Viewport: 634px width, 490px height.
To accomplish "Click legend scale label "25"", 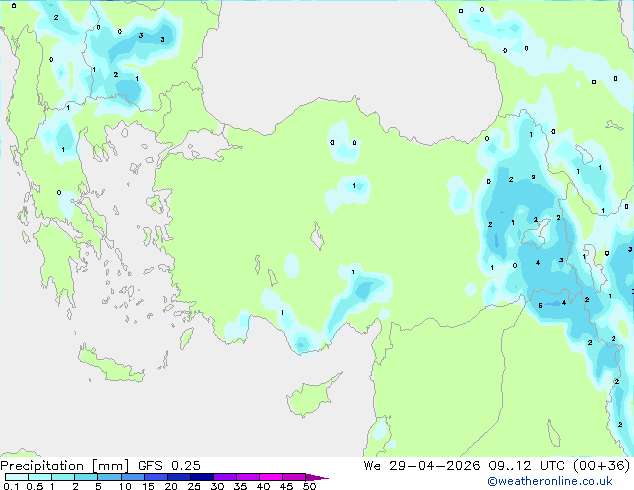I will coord(194,486).
